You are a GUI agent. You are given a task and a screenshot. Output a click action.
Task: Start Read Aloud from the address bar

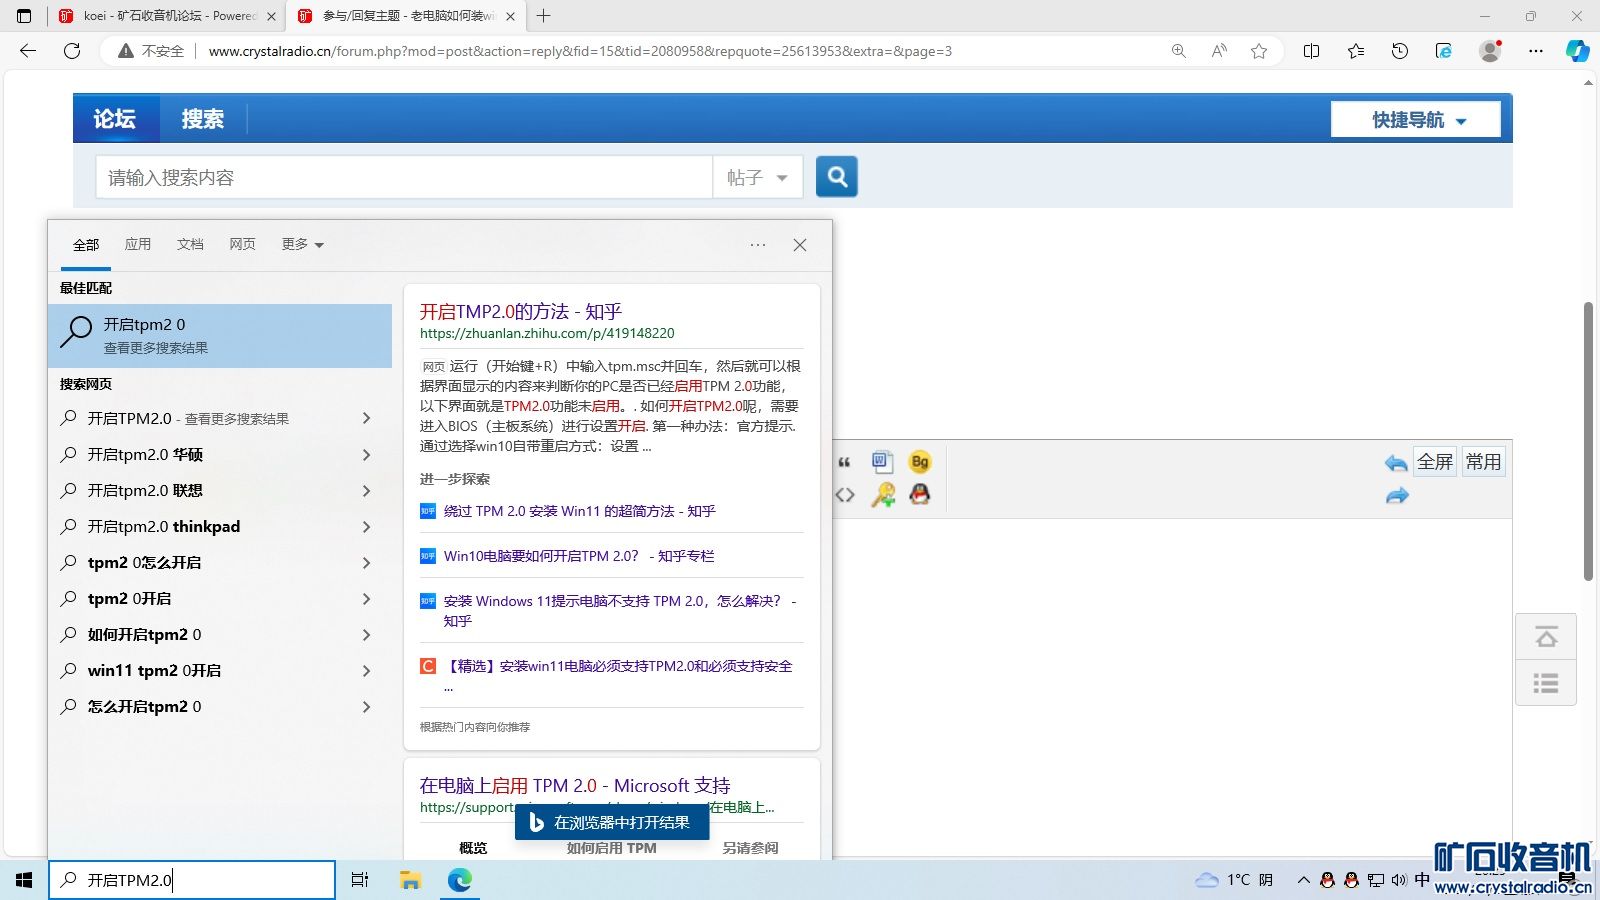[x=1219, y=51]
